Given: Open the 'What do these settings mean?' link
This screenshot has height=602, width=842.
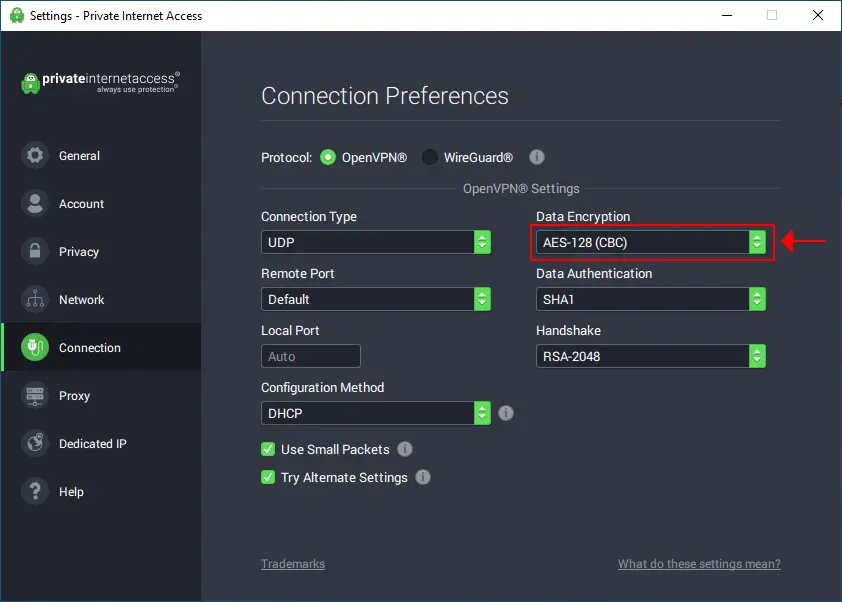Looking at the screenshot, I should pyautogui.click(x=699, y=564).
